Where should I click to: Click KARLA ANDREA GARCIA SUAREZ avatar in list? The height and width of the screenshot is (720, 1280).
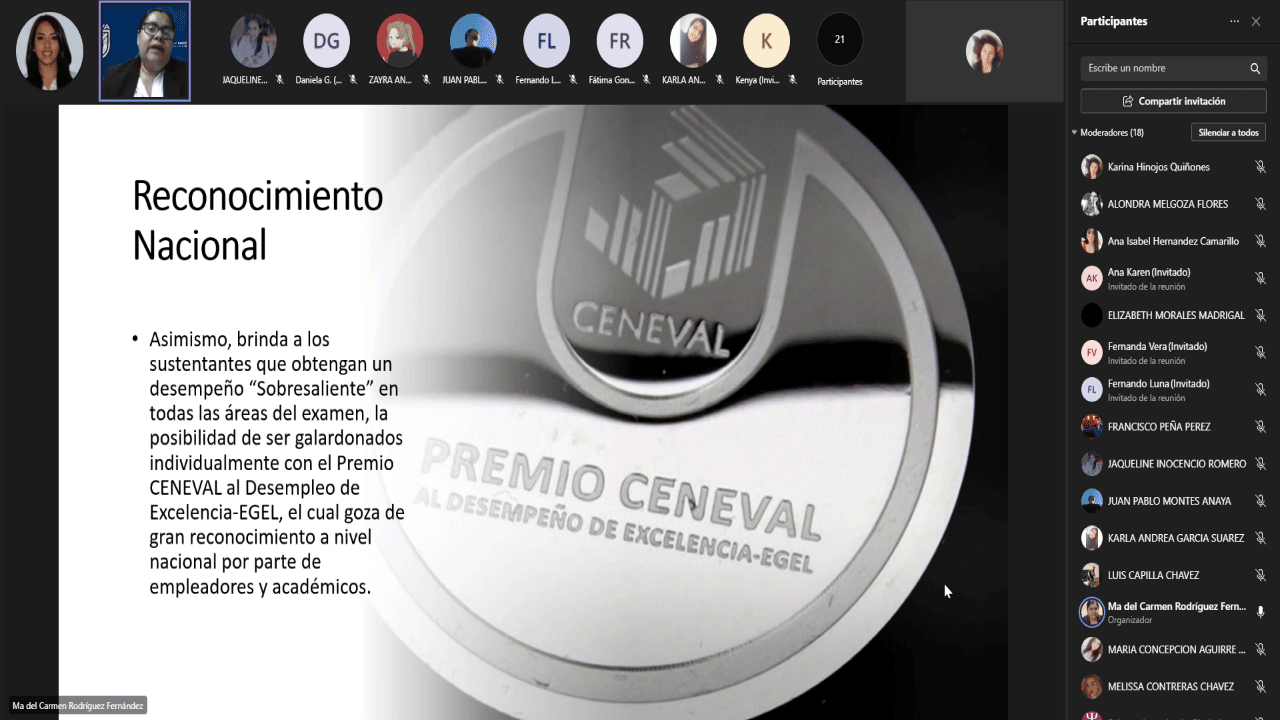pyautogui.click(x=1092, y=538)
